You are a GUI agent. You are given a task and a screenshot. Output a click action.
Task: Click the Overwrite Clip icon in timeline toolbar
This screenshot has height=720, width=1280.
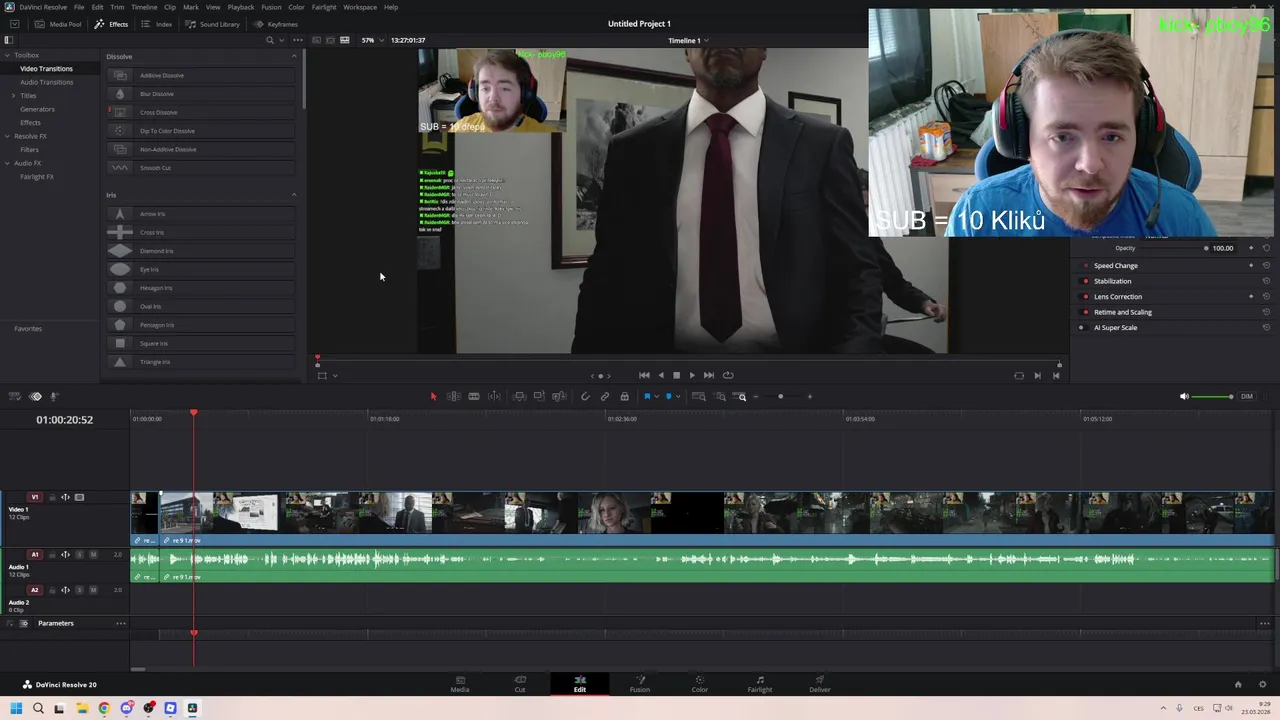[x=539, y=396]
